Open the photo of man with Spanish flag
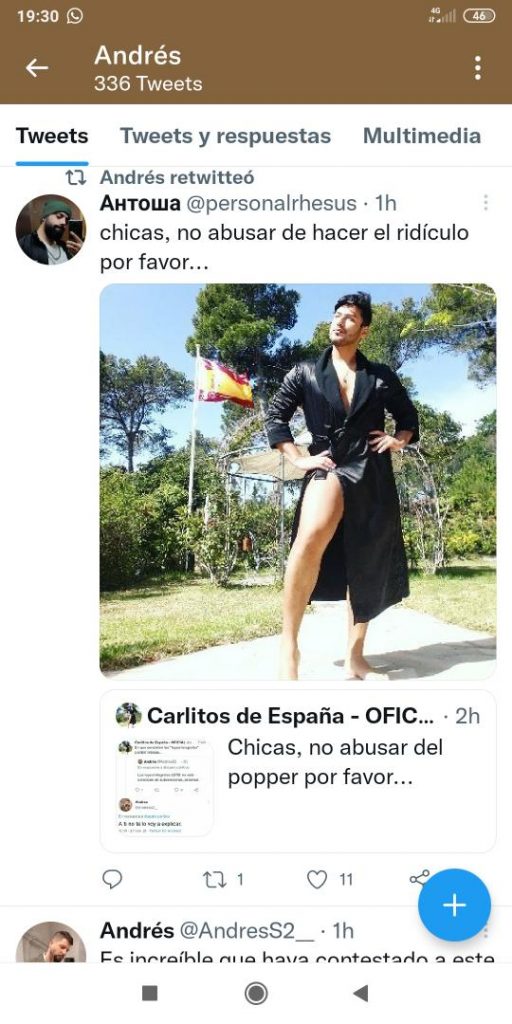The height and width of the screenshot is (1024, 512). [298, 482]
